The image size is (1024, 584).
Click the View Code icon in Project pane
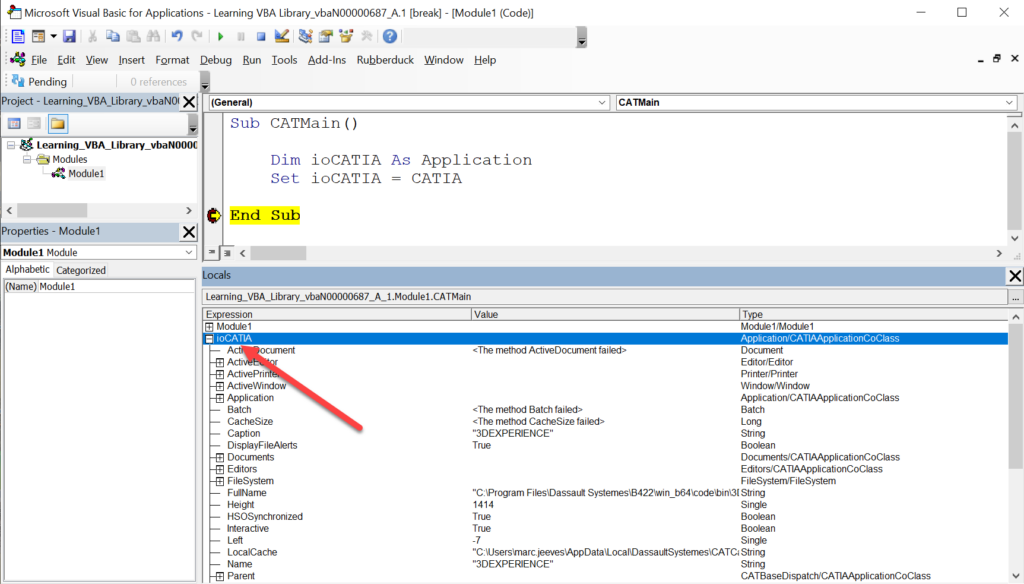tap(14, 123)
